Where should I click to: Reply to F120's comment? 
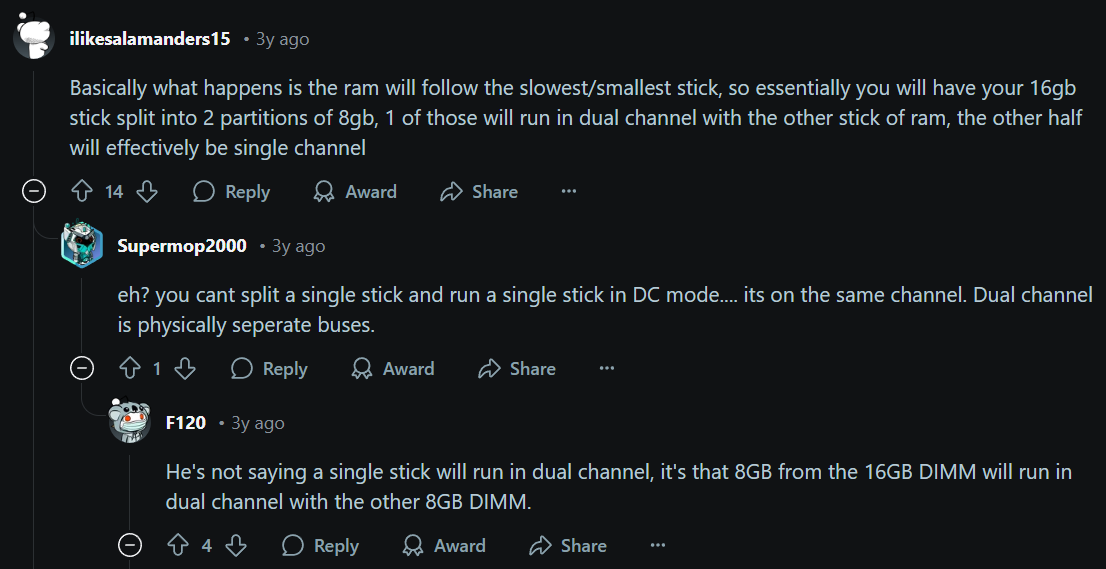[x=320, y=546]
